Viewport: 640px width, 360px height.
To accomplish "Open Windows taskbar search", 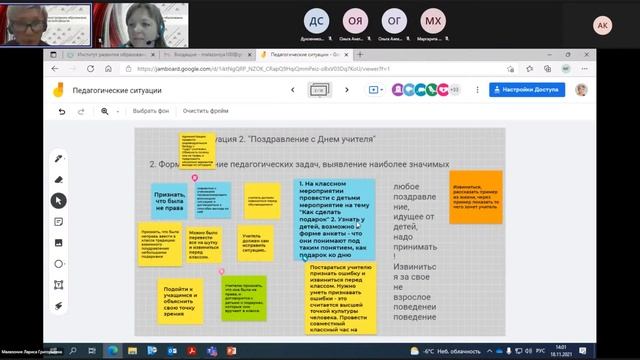I will tap(73, 351).
